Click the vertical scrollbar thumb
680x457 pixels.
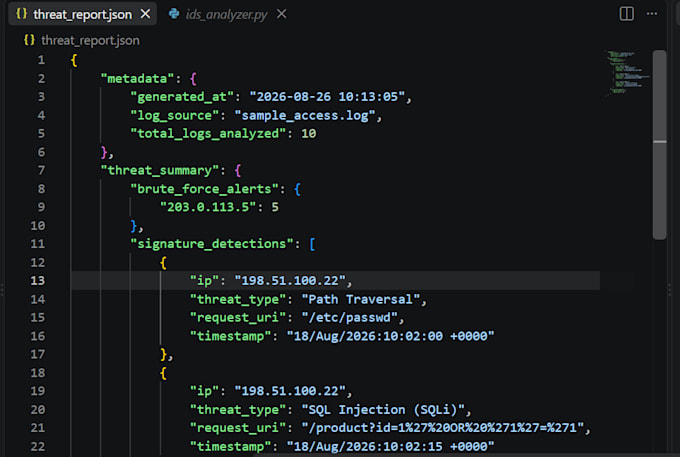point(660,144)
